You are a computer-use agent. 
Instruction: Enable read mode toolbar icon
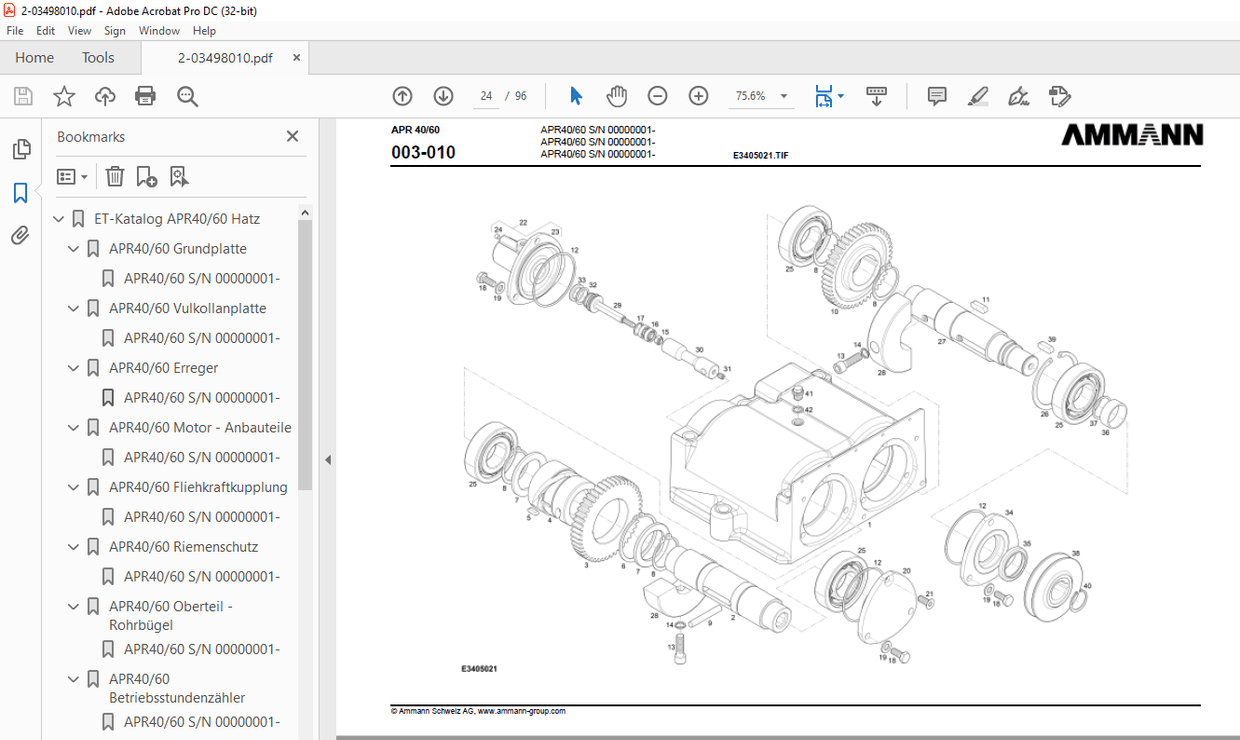tap(876, 96)
